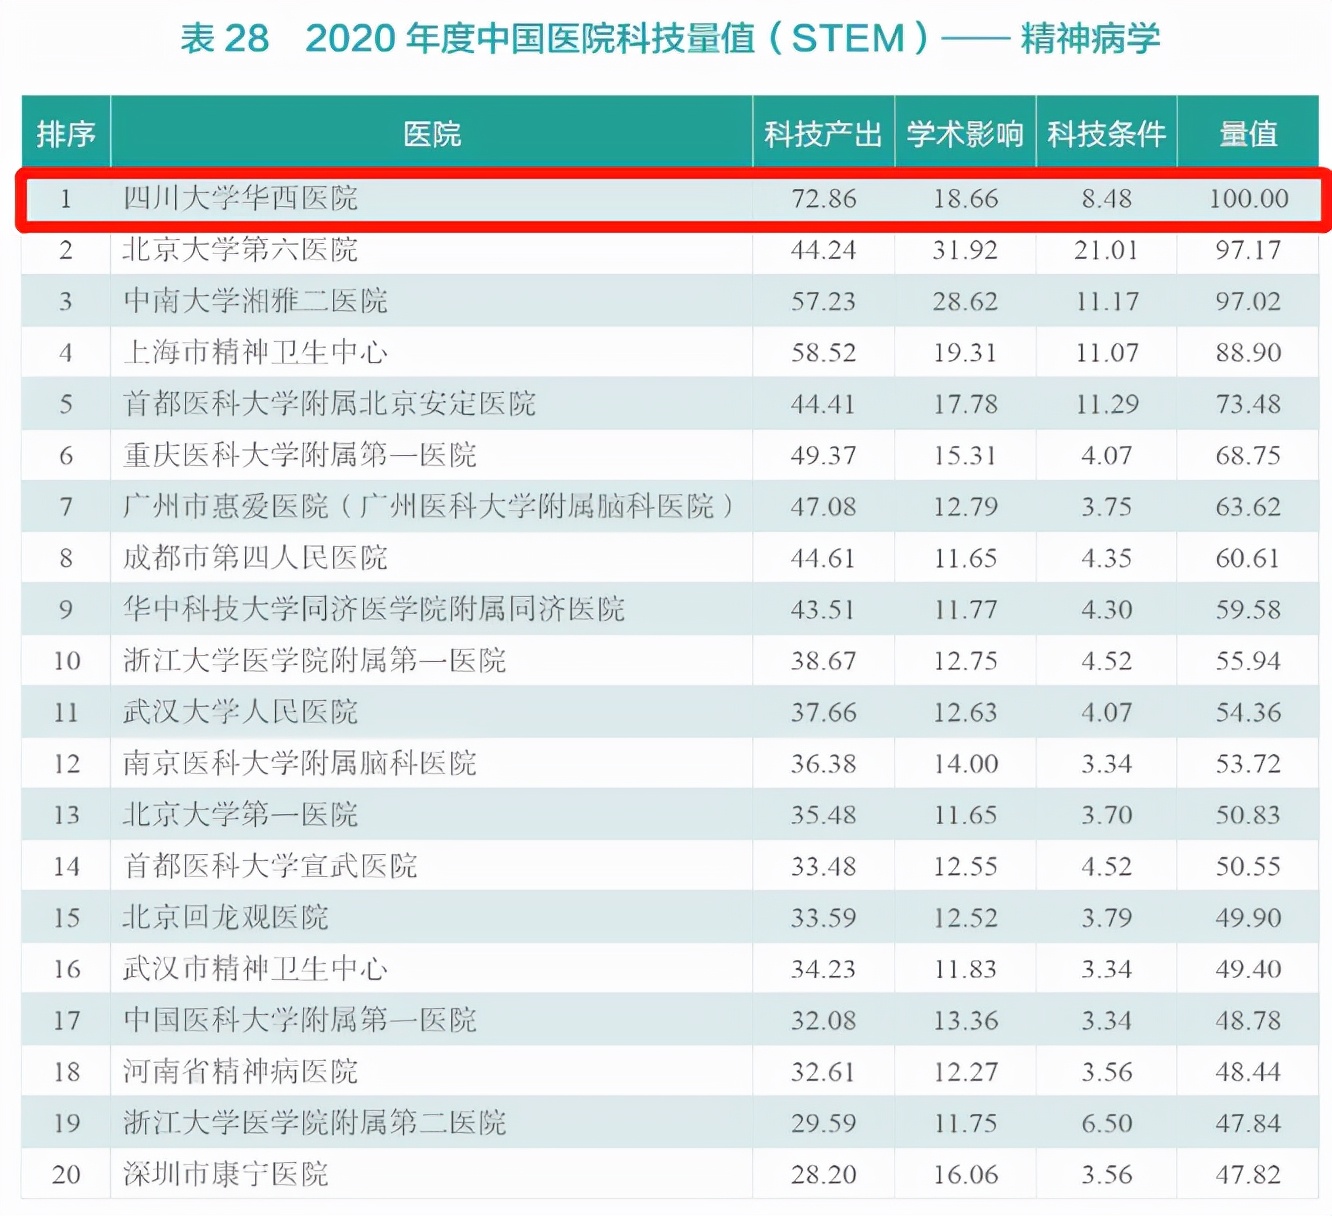This screenshot has height=1216, width=1332.
Task: Click 首都医科大学附属北京安定医院 name
Action: [x=329, y=404]
